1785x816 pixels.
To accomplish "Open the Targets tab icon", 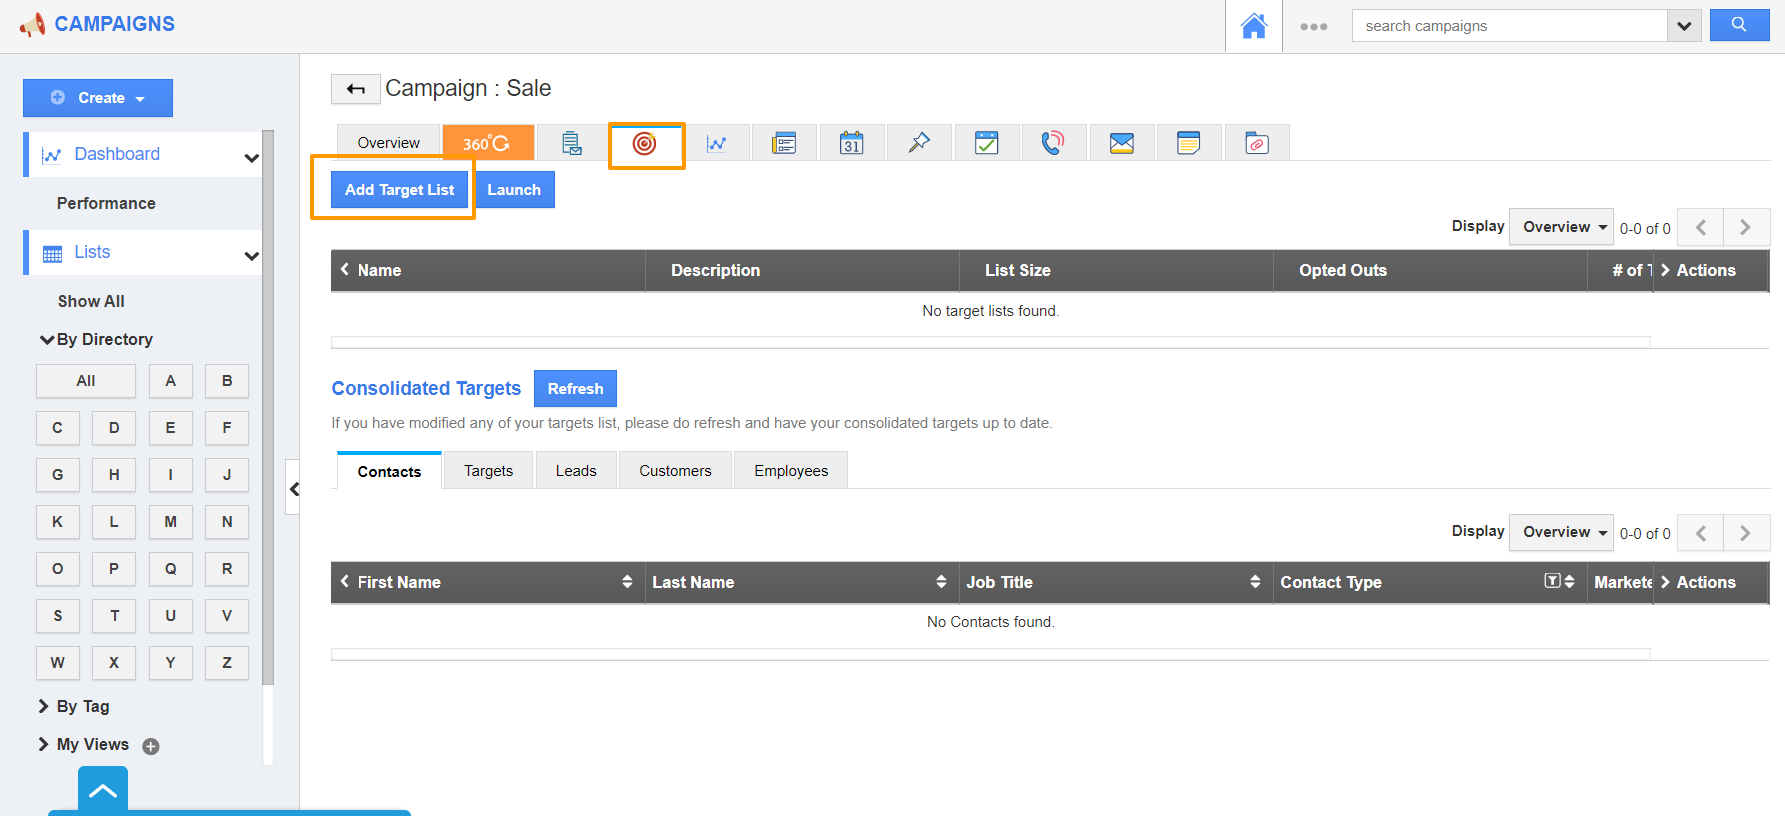I will pos(645,144).
